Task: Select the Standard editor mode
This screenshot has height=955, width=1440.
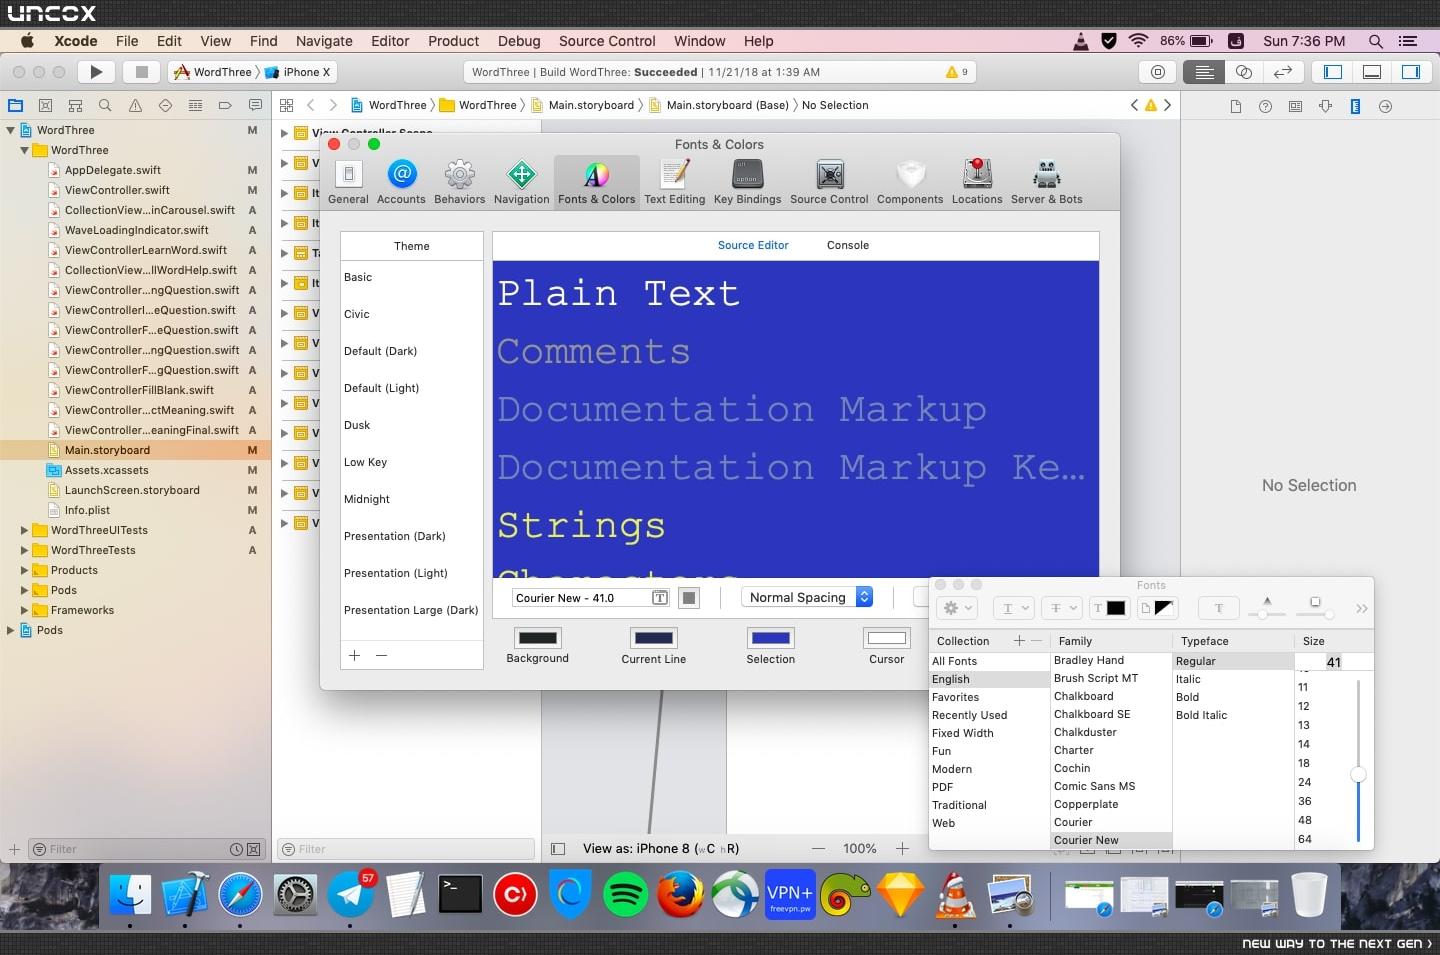Action: [x=1204, y=72]
